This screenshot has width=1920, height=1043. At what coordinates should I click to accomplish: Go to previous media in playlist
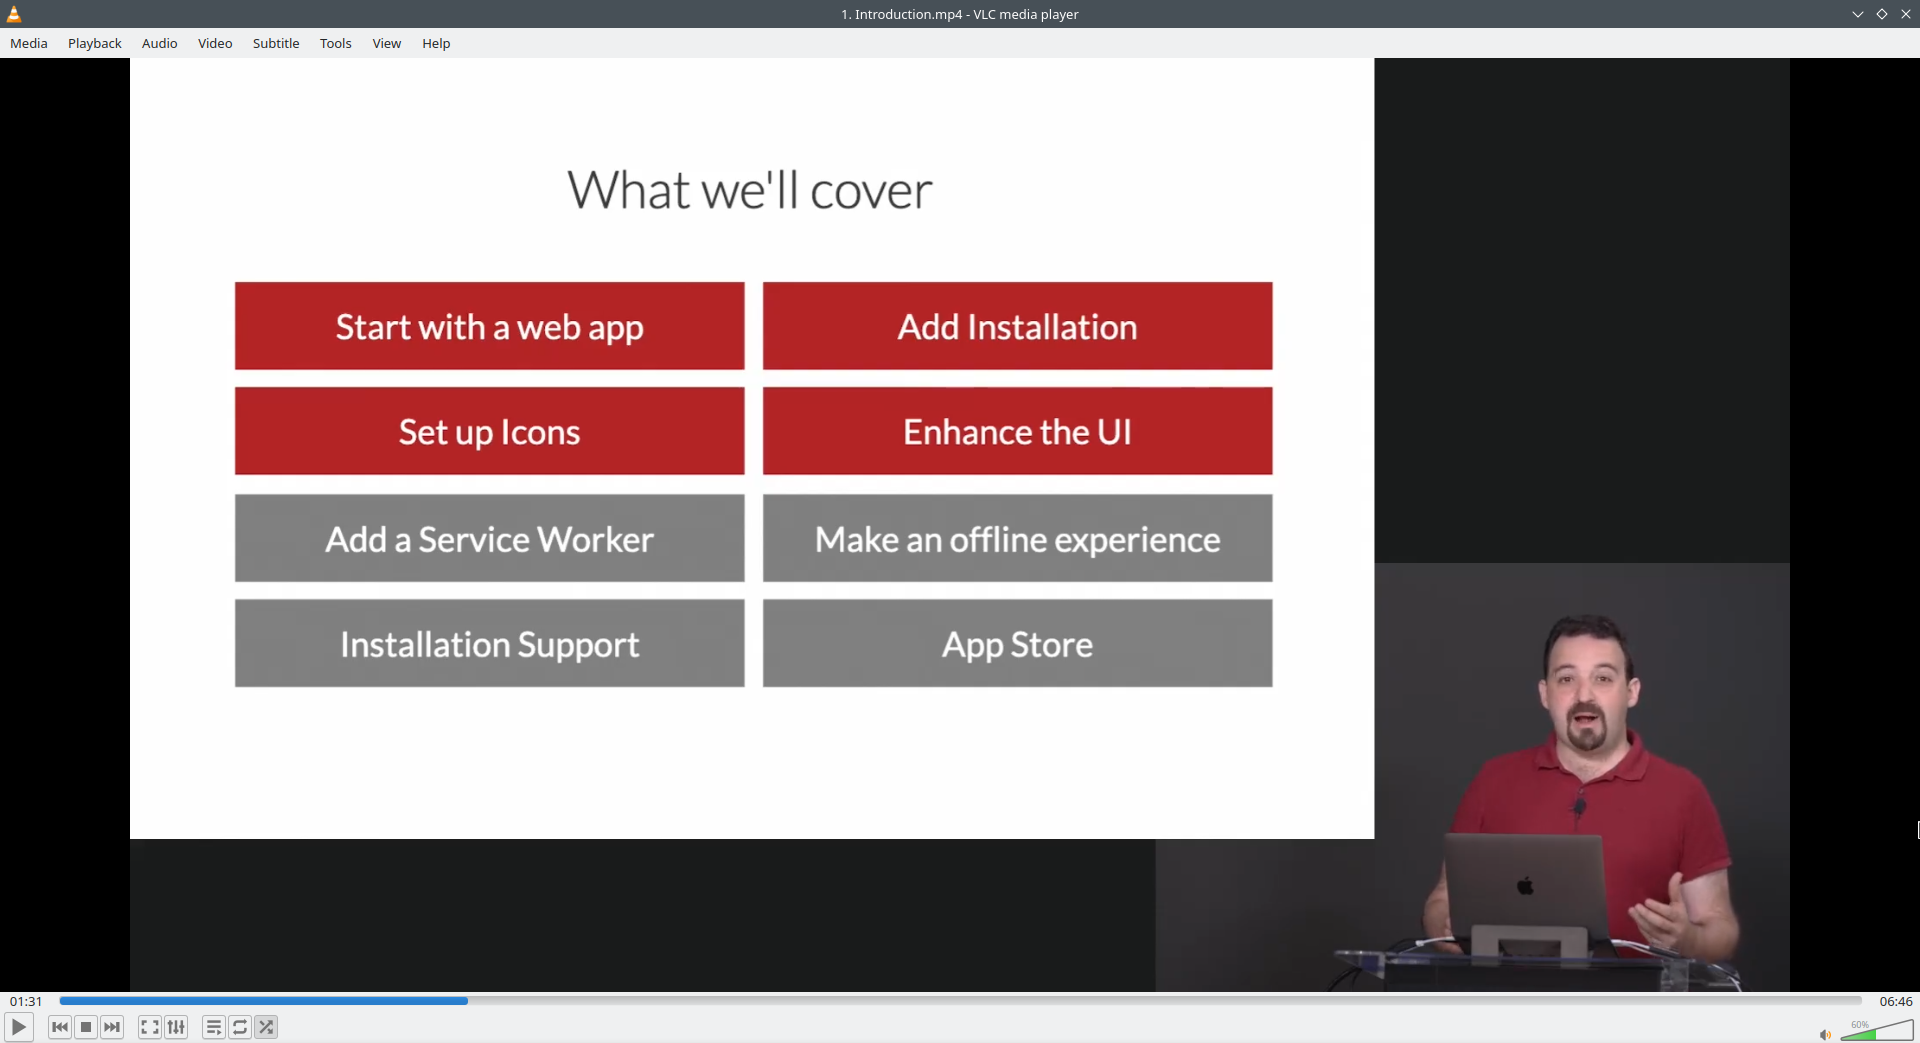coord(60,1027)
